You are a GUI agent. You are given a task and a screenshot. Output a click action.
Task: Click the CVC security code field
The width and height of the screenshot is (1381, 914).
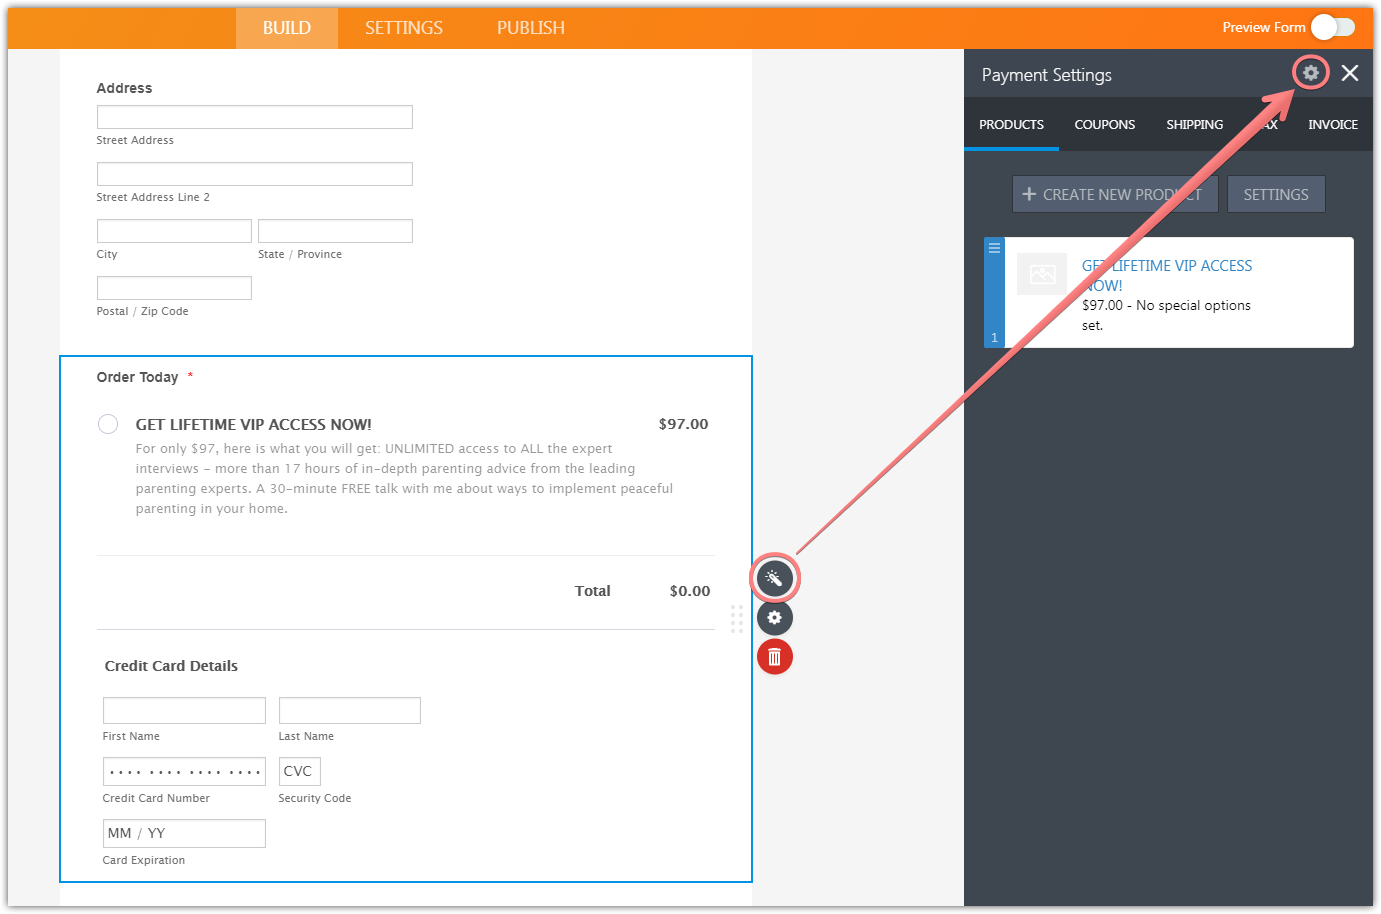299,771
